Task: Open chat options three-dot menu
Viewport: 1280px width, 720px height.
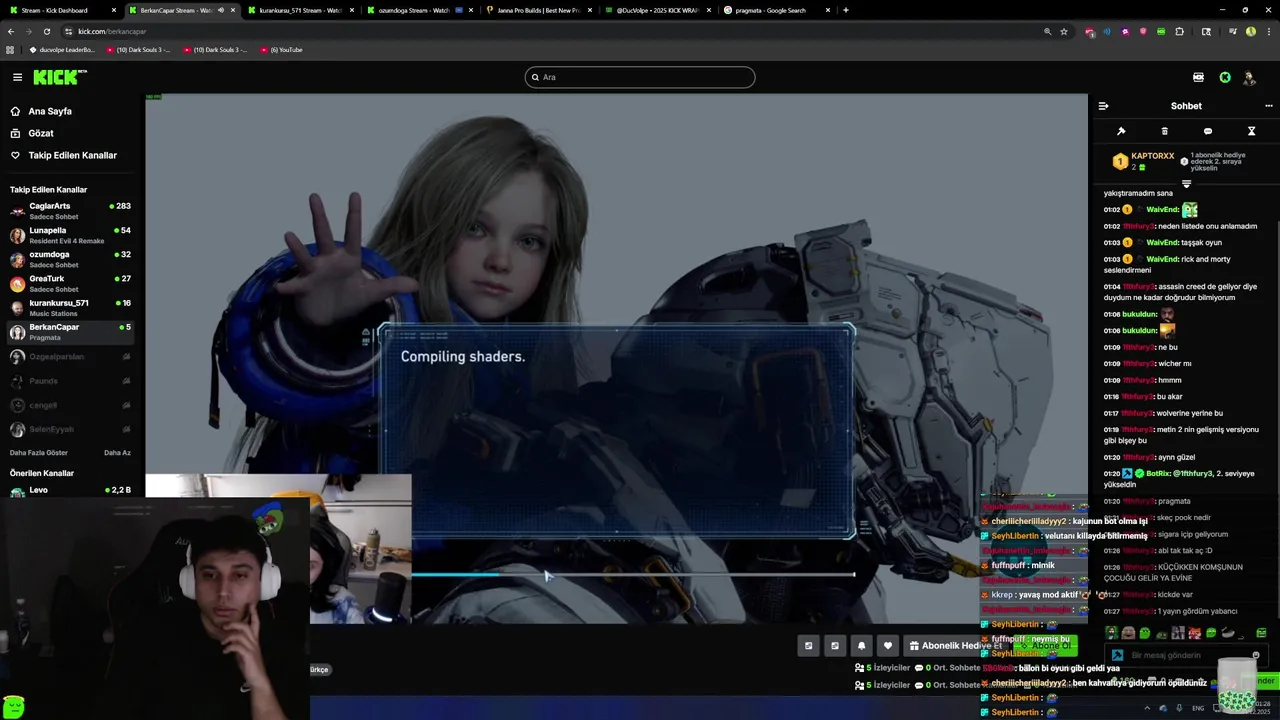Action: 1269,106
